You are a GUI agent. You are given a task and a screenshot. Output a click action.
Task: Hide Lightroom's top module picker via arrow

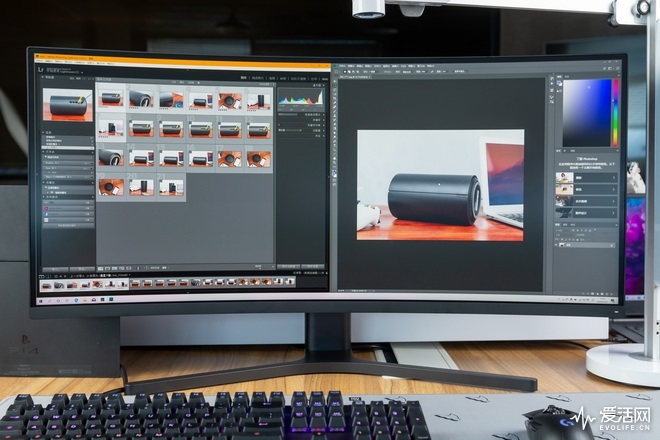(187, 69)
